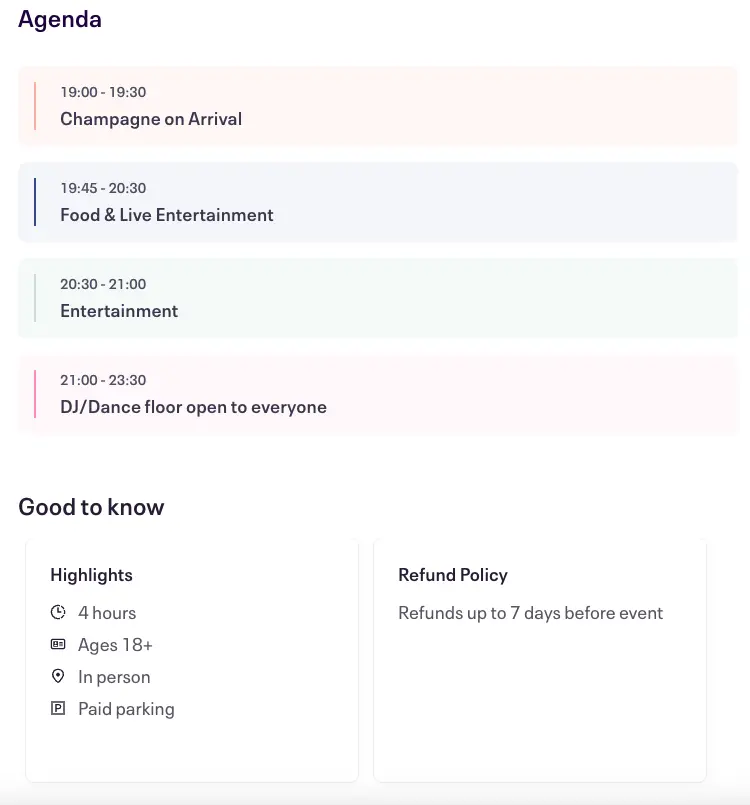This screenshot has height=805, width=750.
Task: Click the ID card icon for Ages 18+
Action: pyautogui.click(x=58, y=645)
